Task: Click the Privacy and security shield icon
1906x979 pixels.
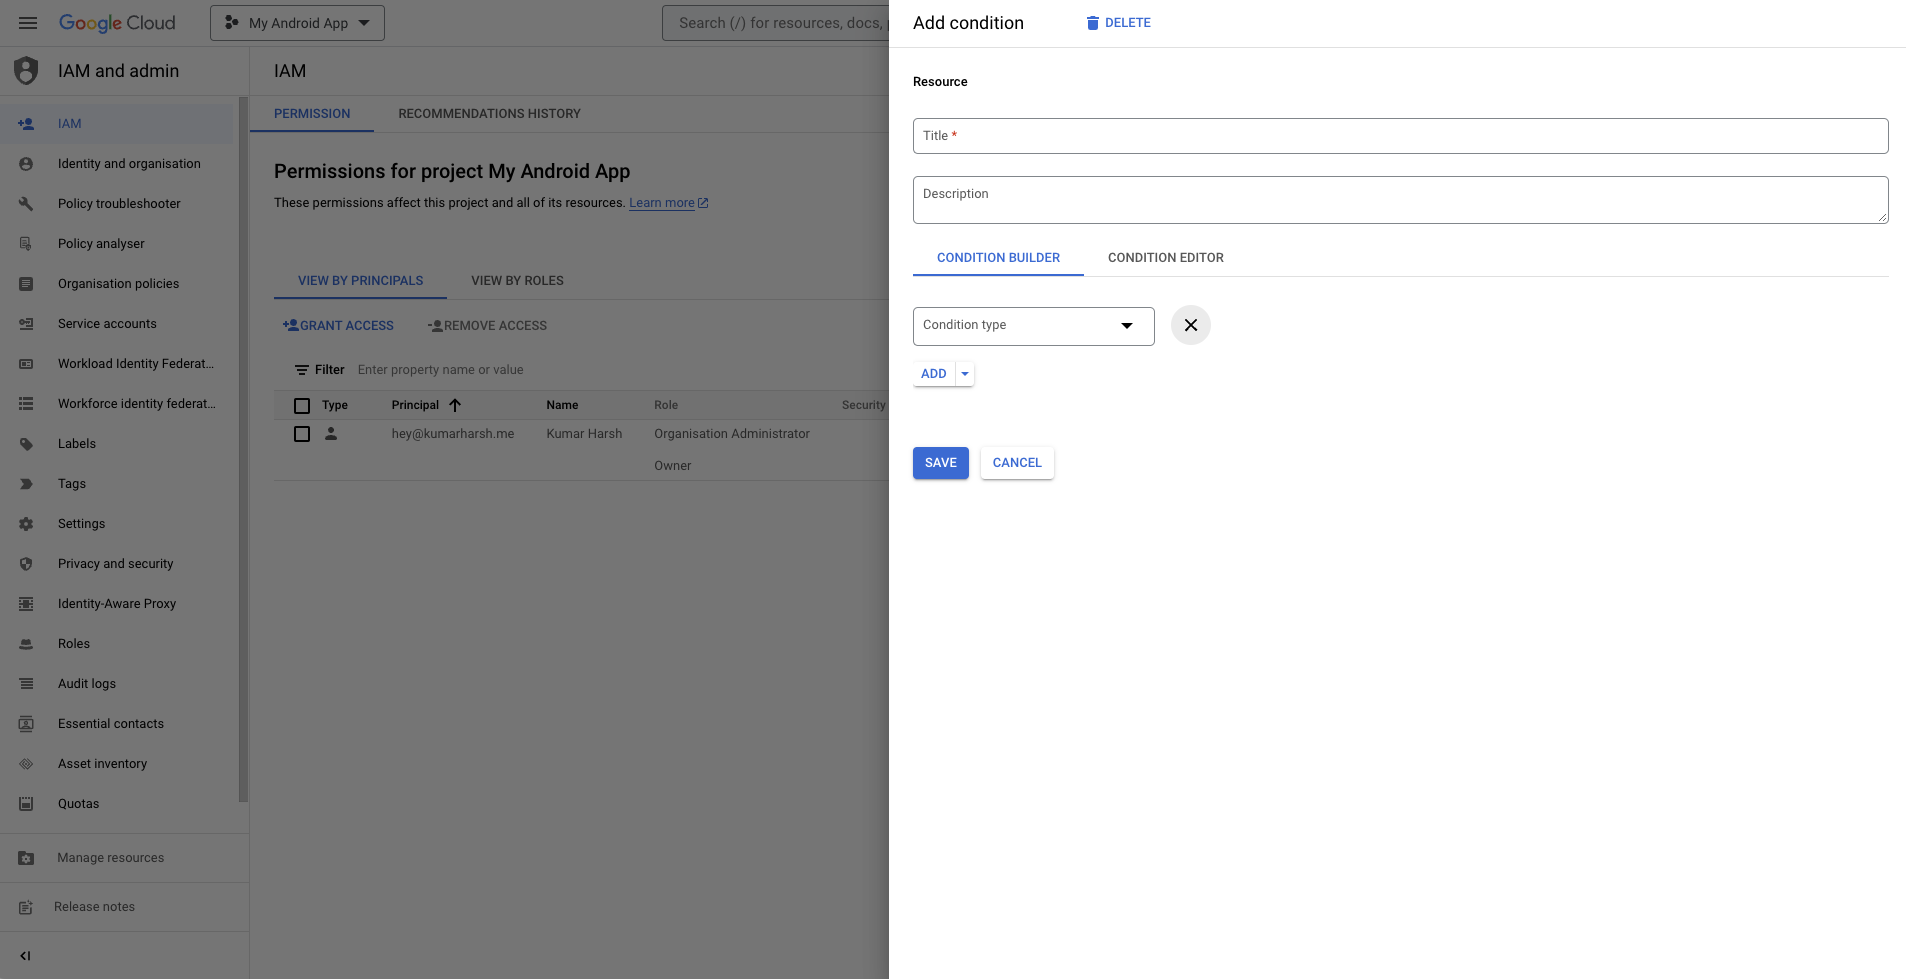Action: tap(26, 564)
